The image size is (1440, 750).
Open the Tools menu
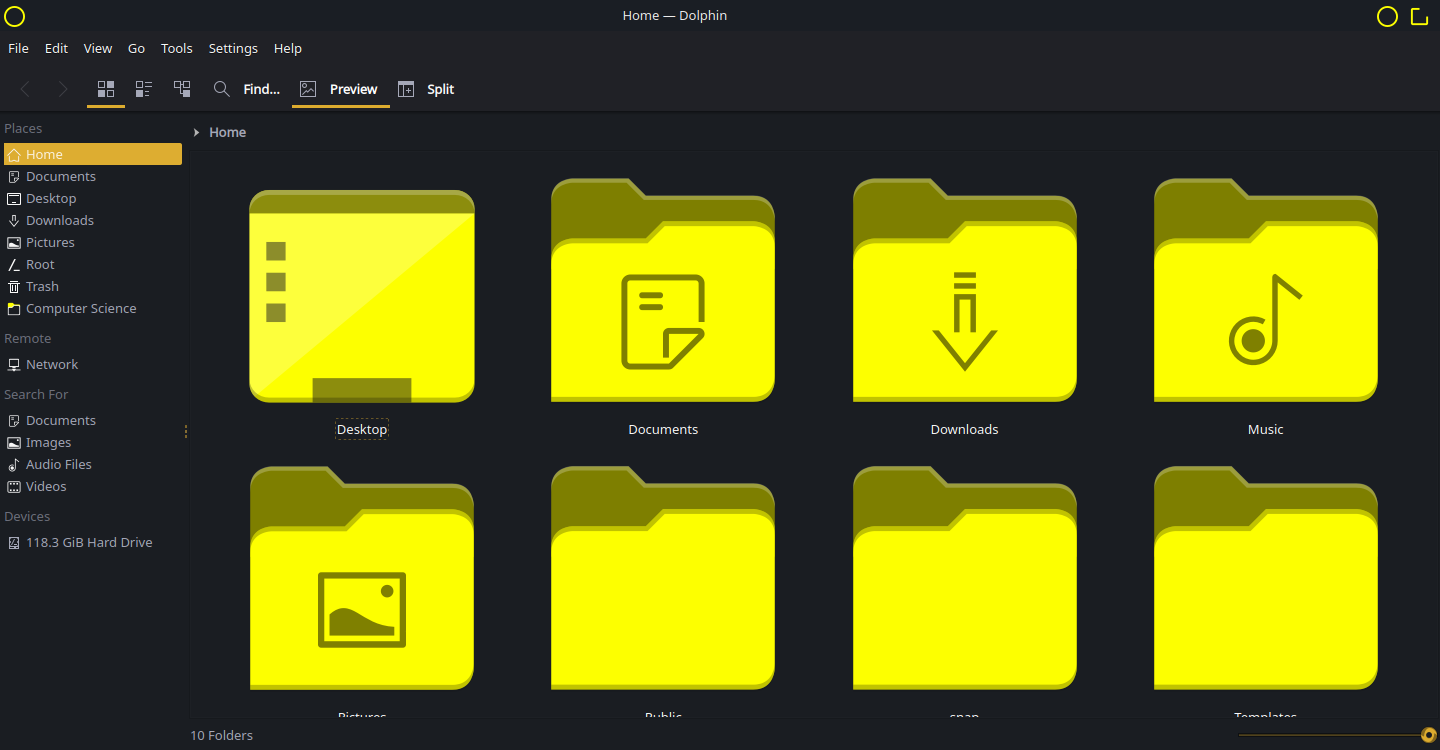pyautogui.click(x=177, y=48)
